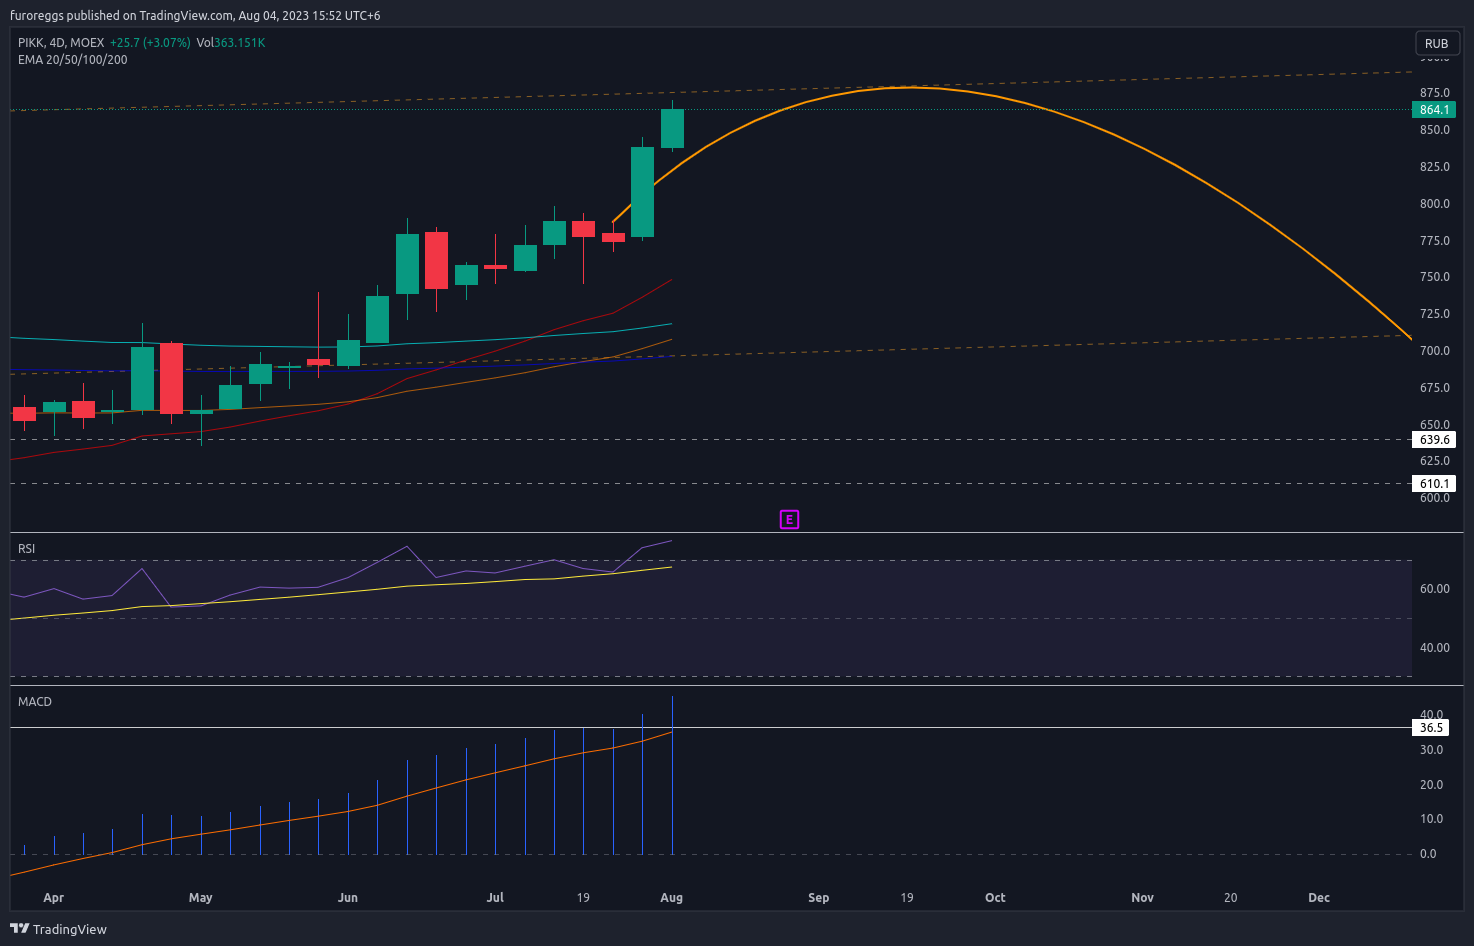Click the Oct label on the time axis

(x=995, y=898)
